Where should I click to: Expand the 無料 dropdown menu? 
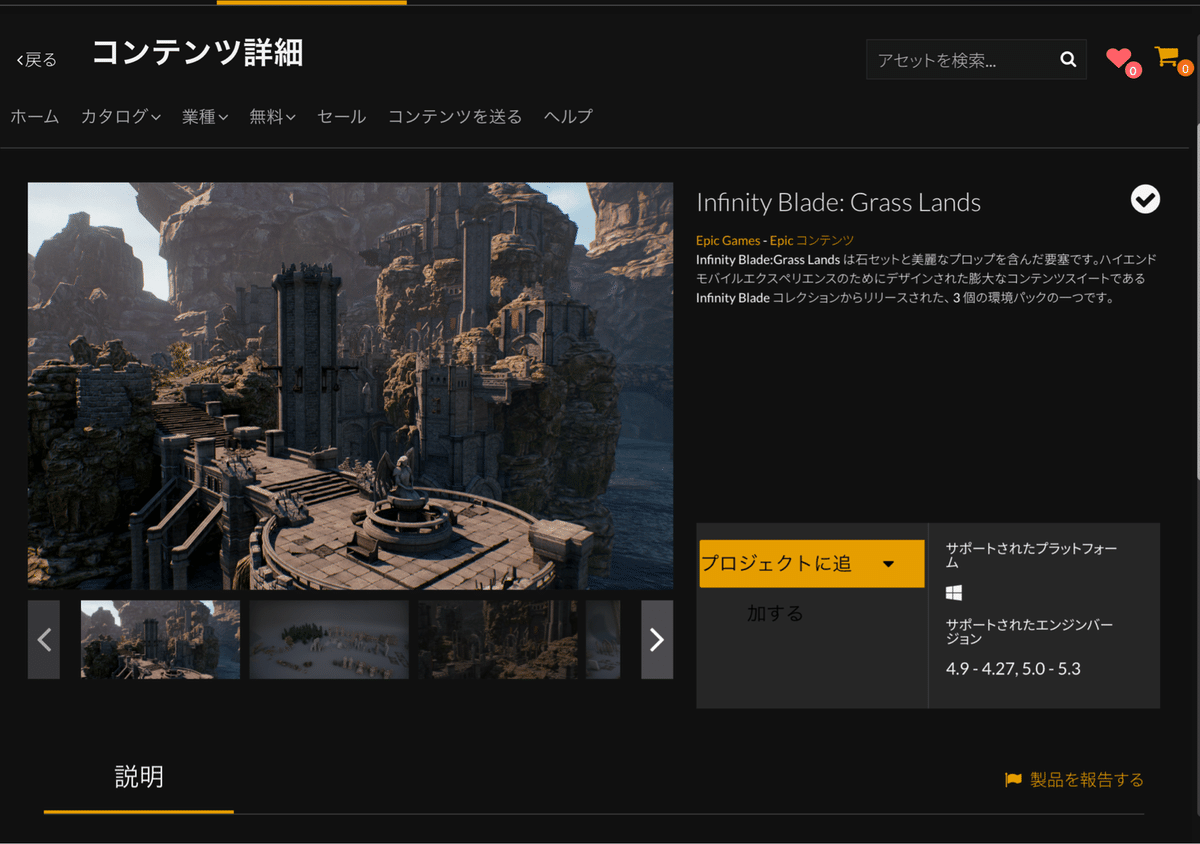coord(271,116)
